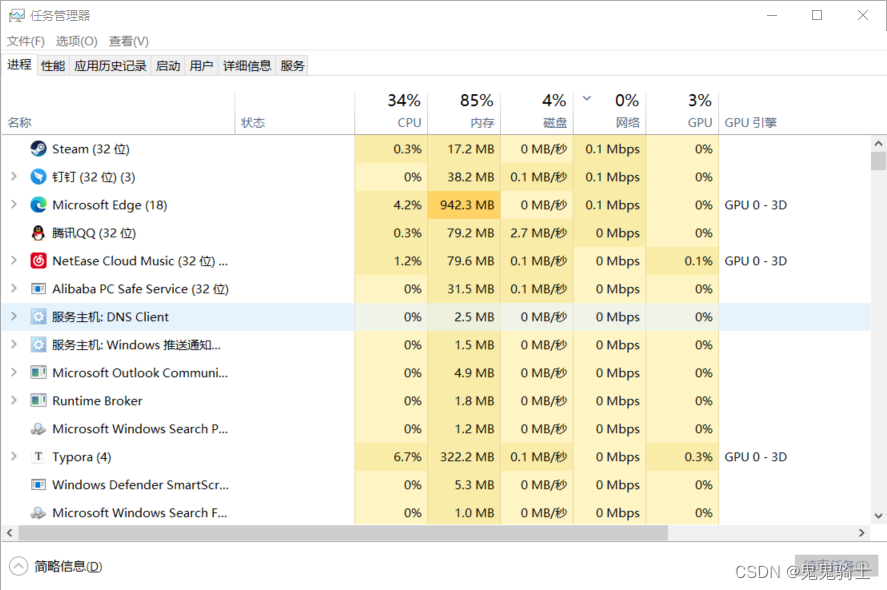This screenshot has width=887, height=590.
Task: Click the NetEase Cloud Music icon
Action: click(38, 261)
